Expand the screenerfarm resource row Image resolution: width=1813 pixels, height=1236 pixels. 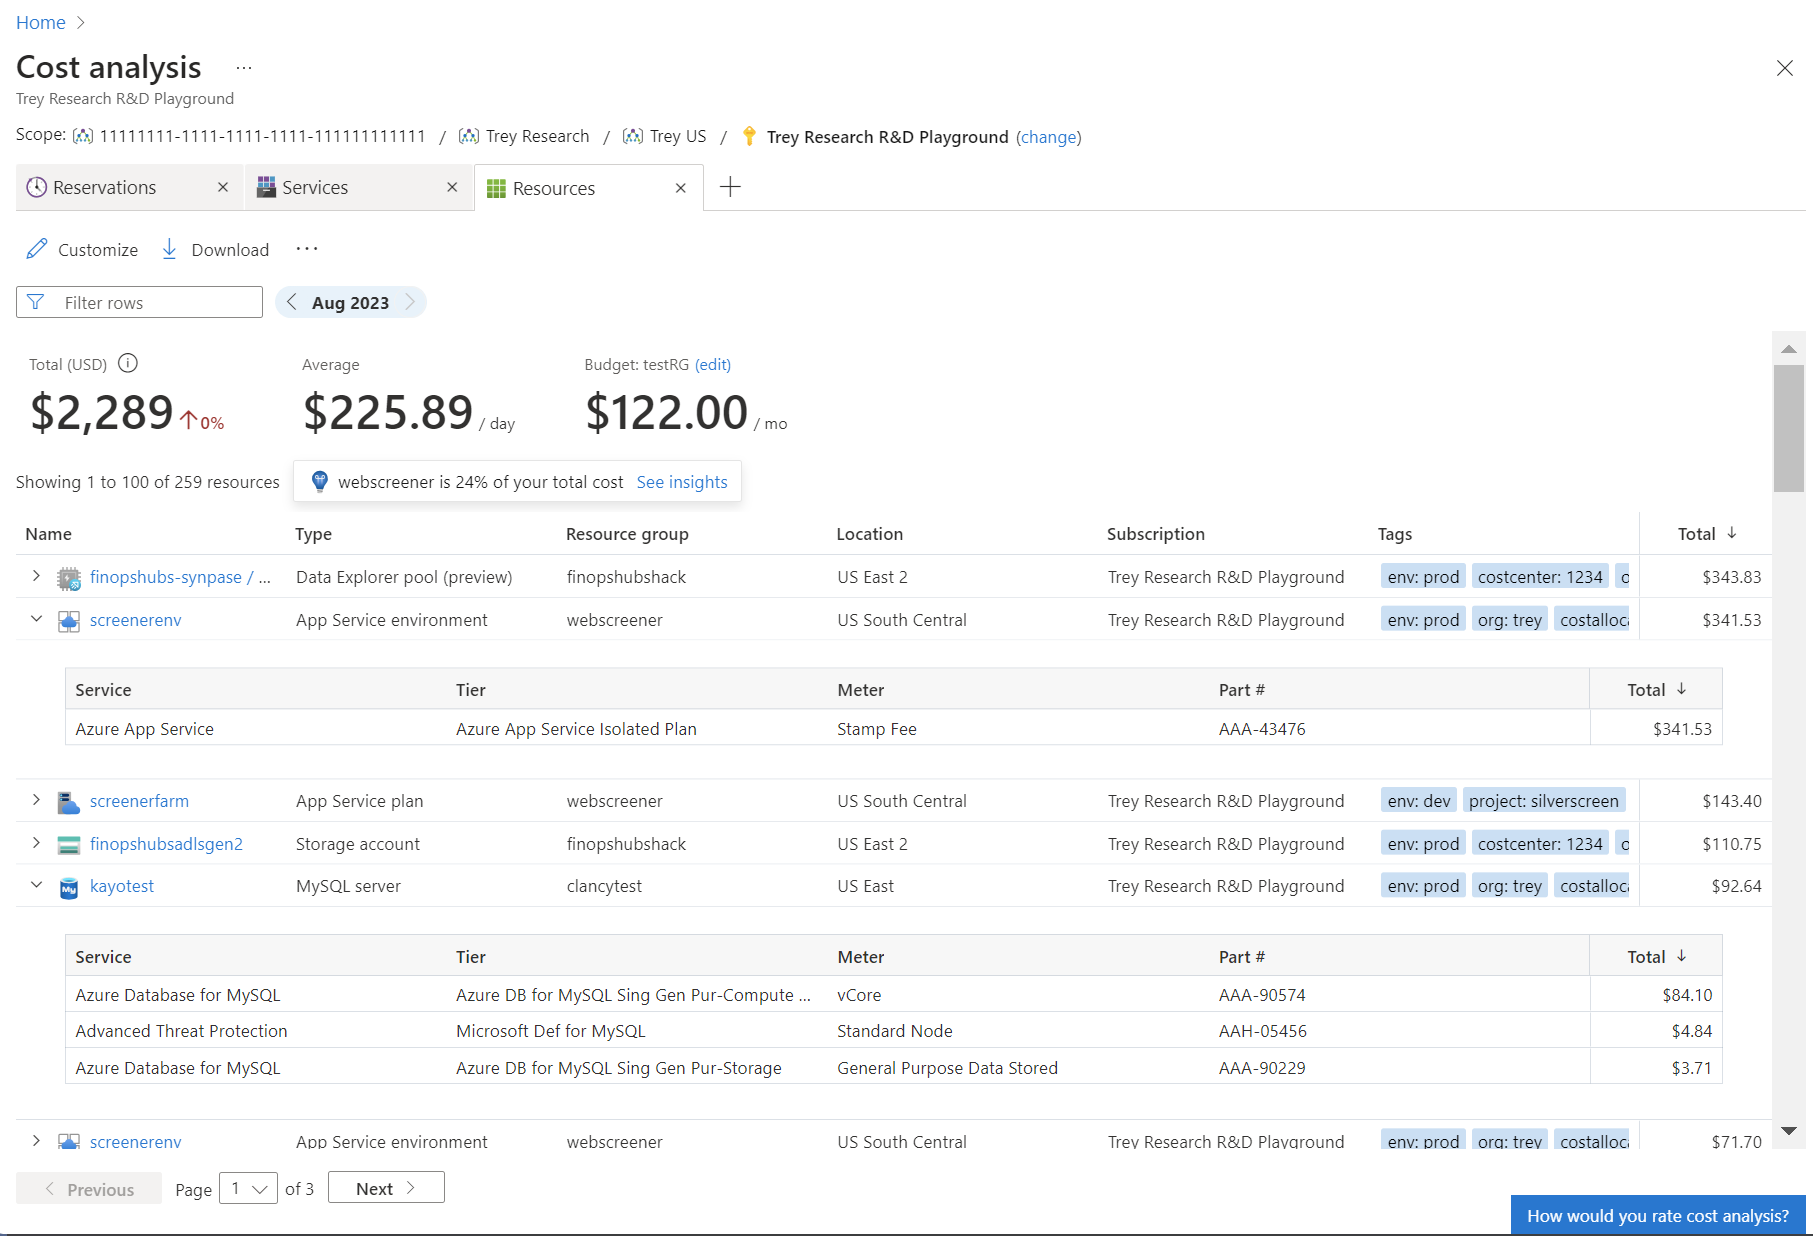36,800
